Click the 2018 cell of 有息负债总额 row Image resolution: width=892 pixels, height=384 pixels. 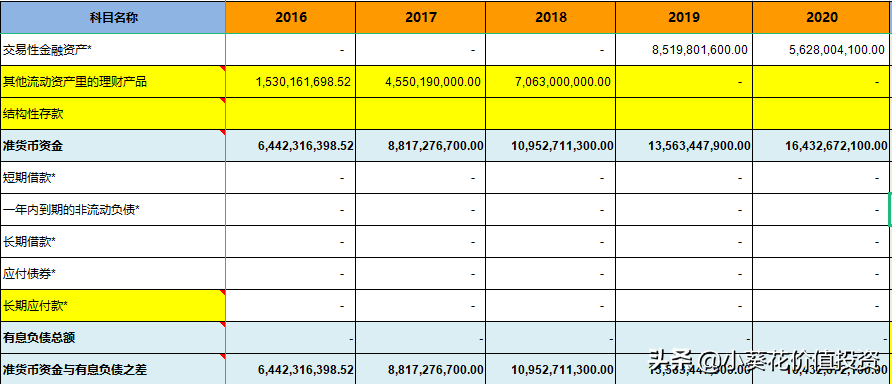point(551,338)
